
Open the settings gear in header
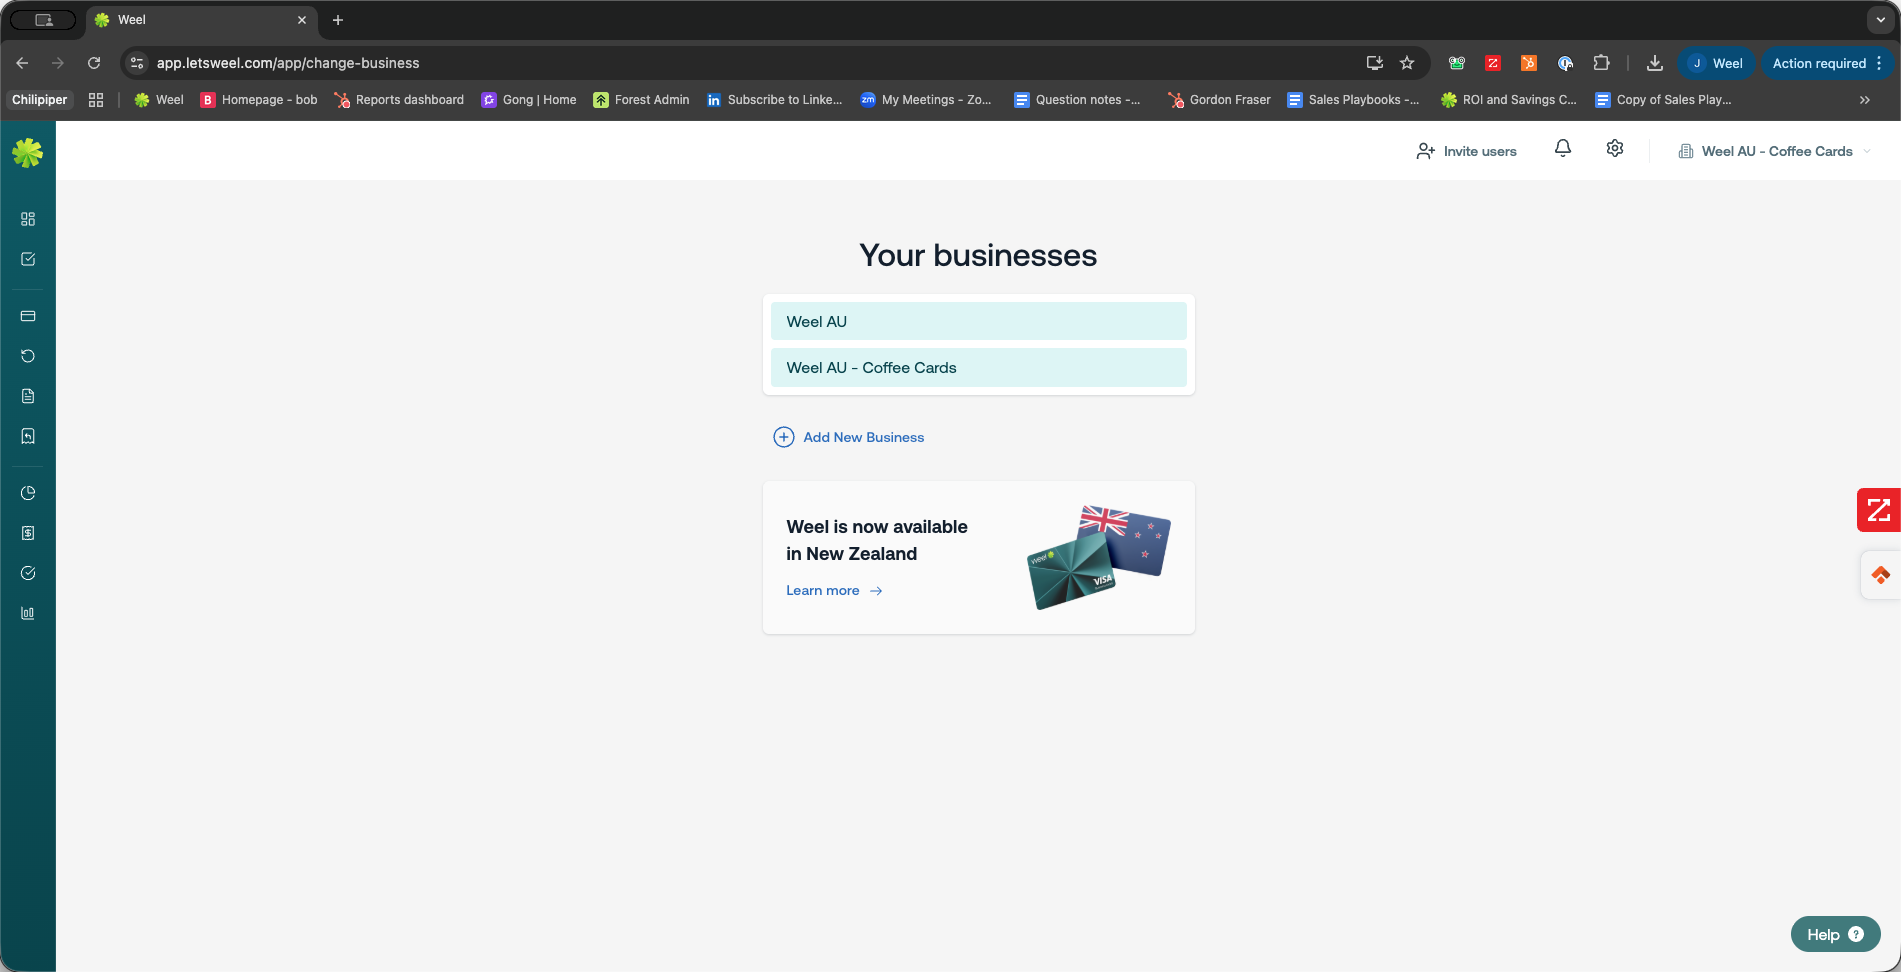pyautogui.click(x=1615, y=148)
